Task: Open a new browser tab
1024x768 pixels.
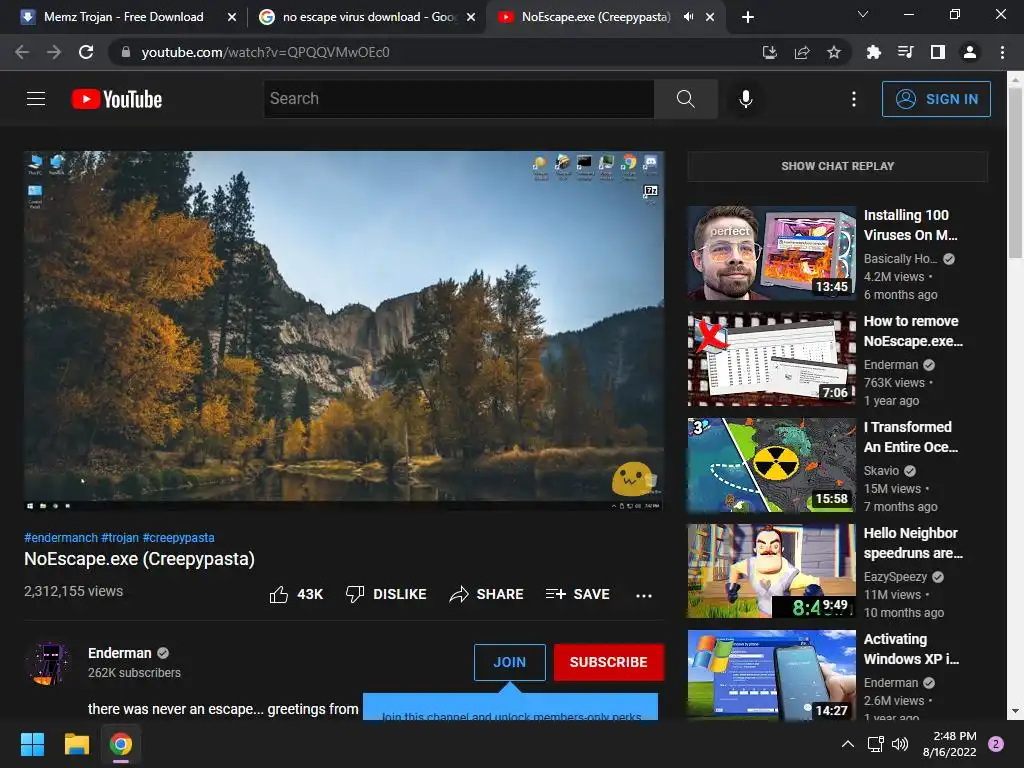Action: (x=748, y=17)
